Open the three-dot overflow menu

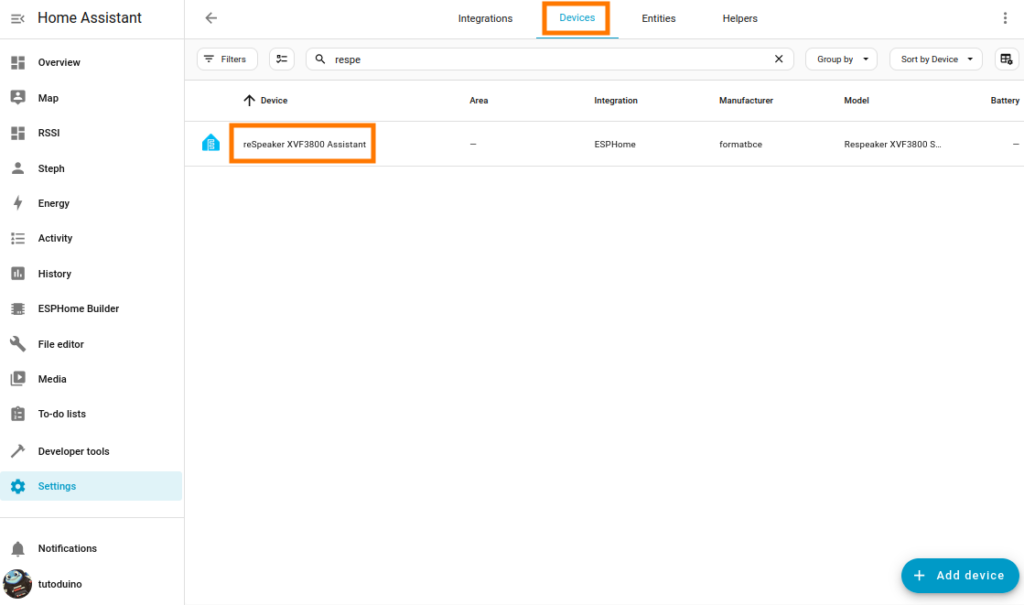click(x=1005, y=18)
